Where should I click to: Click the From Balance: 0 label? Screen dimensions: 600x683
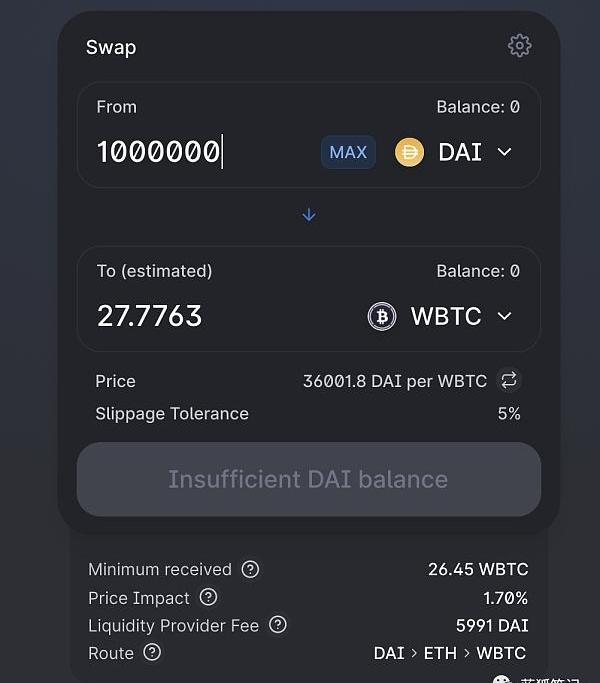coord(478,107)
